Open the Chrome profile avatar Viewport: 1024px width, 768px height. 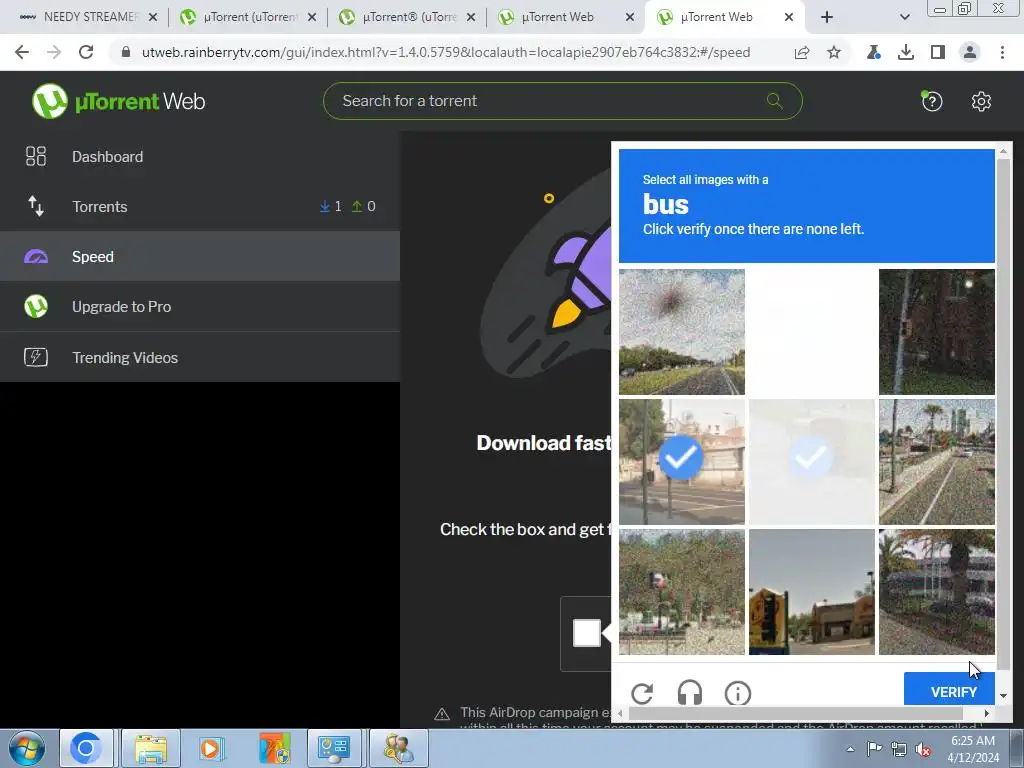(x=970, y=52)
